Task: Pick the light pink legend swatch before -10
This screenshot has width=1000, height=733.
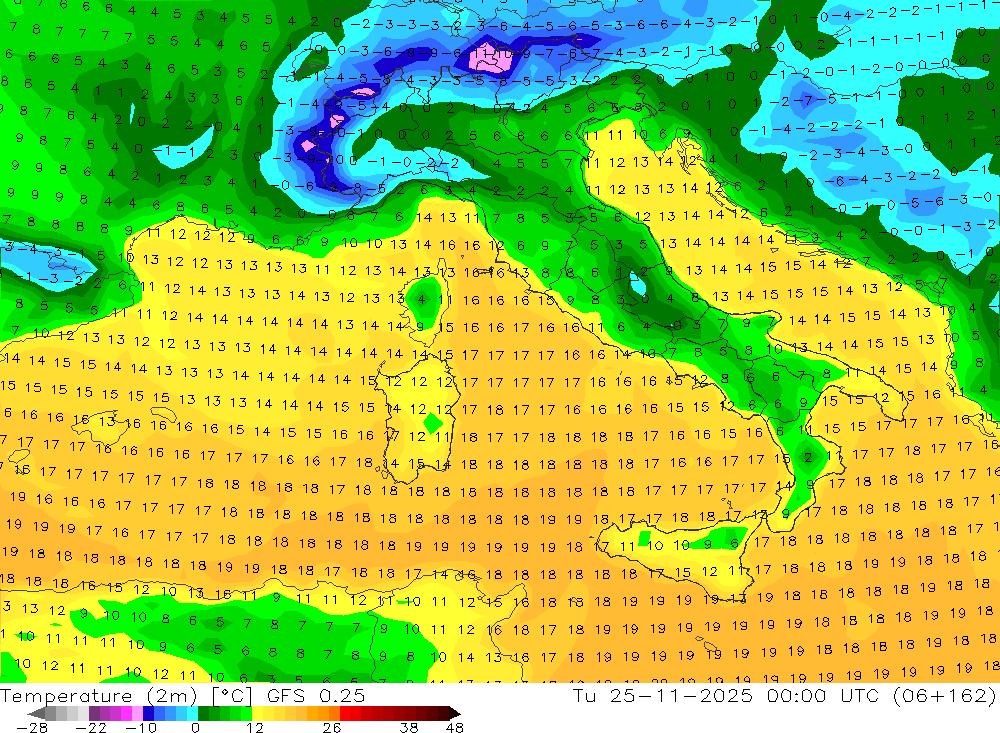Action: (137, 713)
